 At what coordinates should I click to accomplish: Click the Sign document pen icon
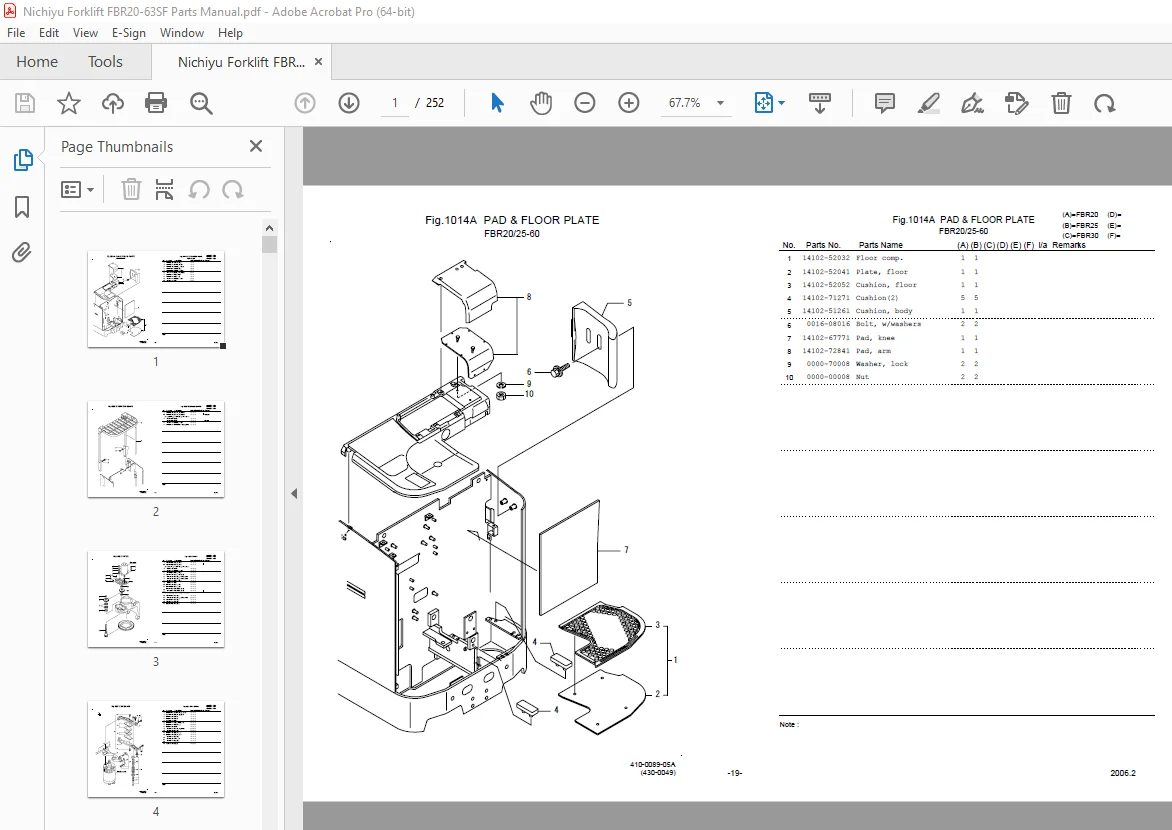point(972,103)
